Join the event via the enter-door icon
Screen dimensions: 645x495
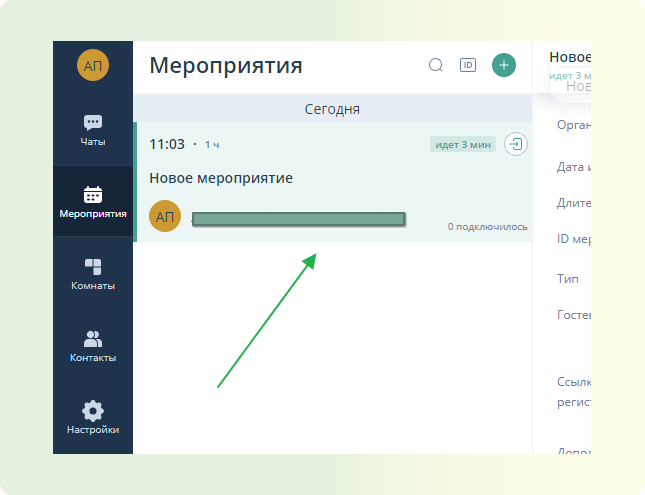[515, 144]
